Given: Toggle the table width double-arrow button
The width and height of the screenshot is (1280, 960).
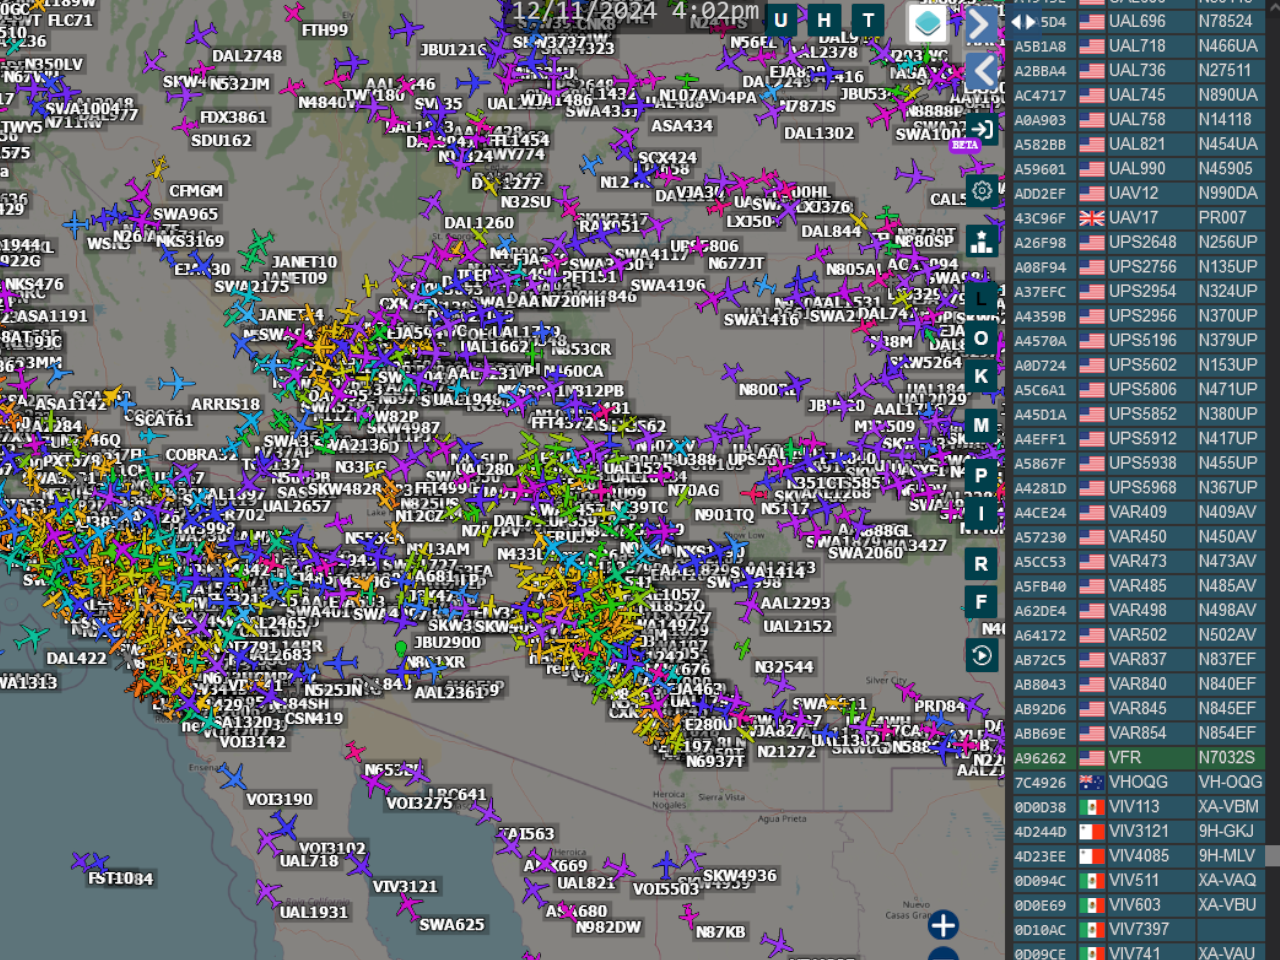Looking at the screenshot, I should (1023, 21).
